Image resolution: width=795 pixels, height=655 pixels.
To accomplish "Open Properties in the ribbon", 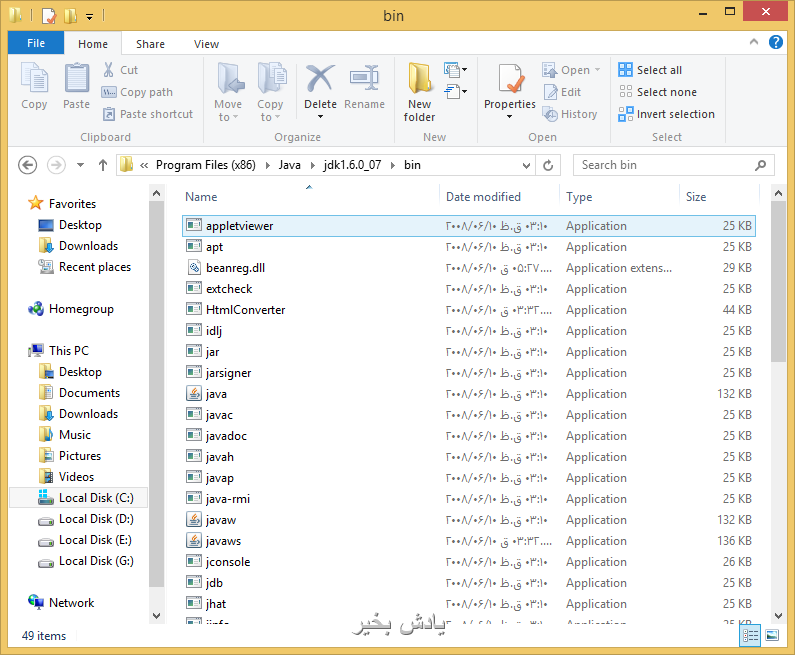I will (x=510, y=84).
